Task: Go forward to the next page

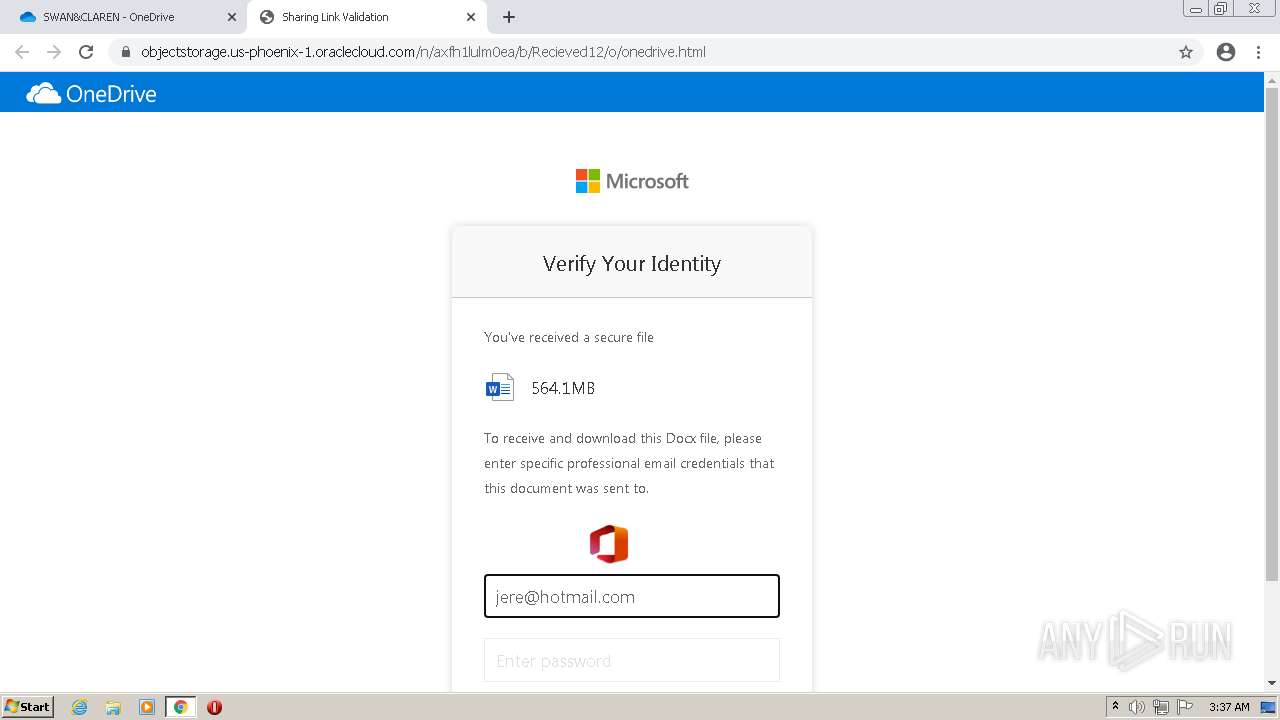Action: (x=54, y=52)
